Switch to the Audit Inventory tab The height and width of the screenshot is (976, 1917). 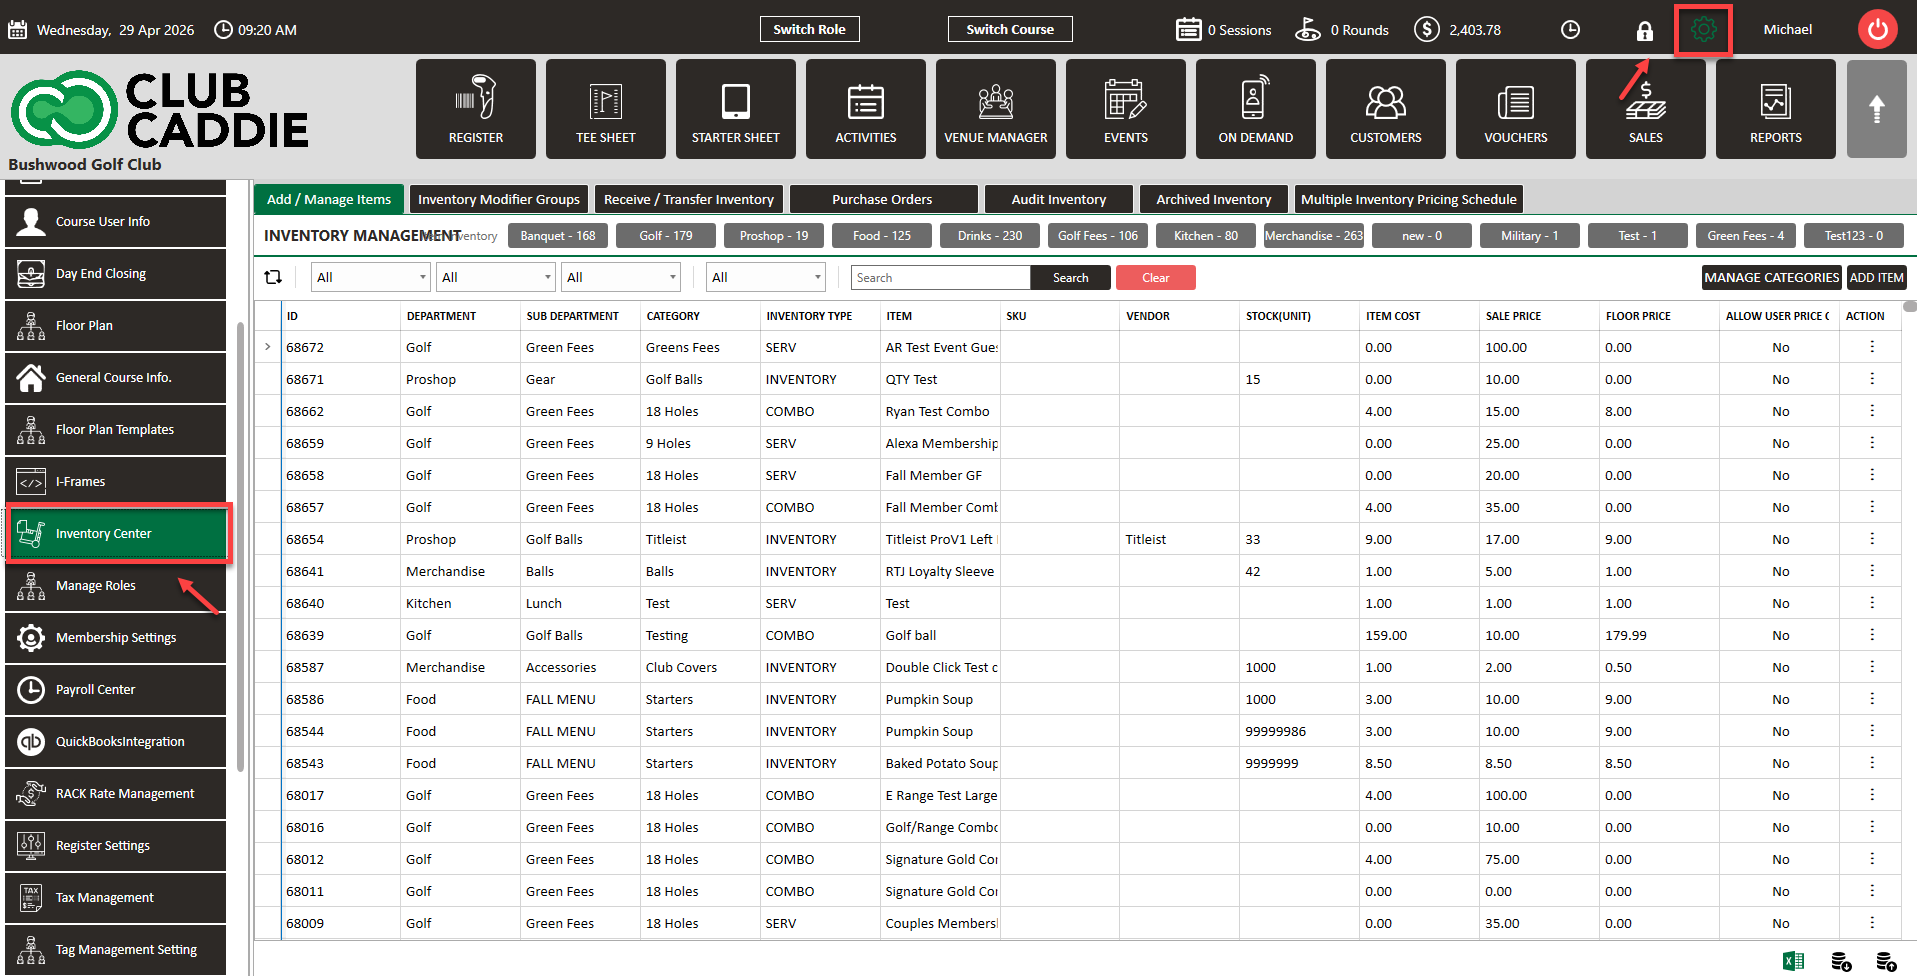coord(1058,200)
